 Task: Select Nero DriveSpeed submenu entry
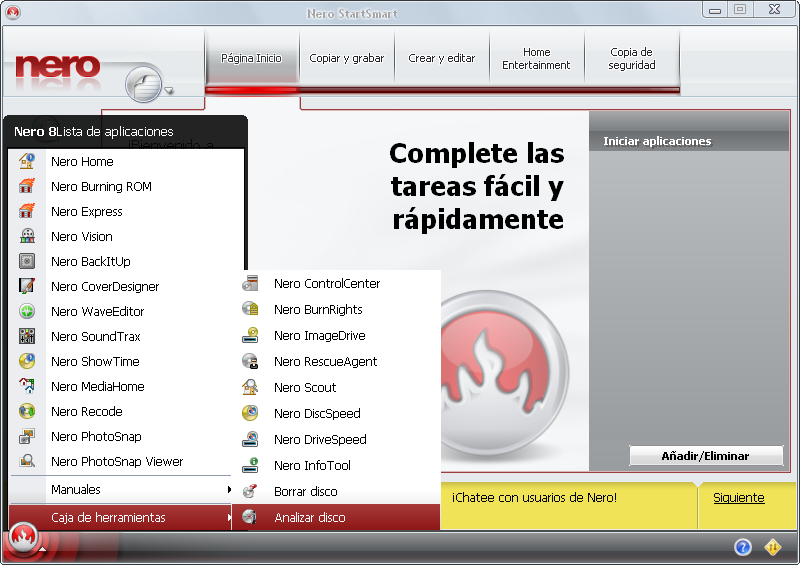pos(336,439)
